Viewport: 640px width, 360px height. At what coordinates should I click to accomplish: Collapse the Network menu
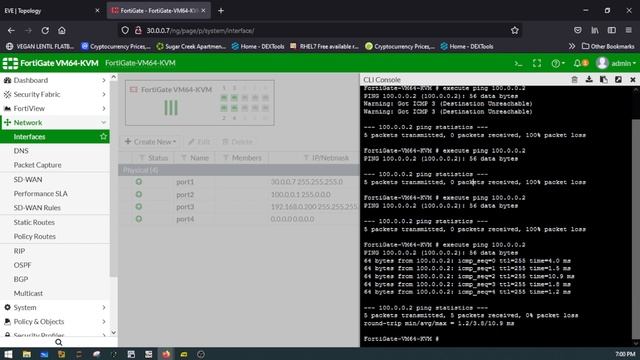click(x=55, y=122)
